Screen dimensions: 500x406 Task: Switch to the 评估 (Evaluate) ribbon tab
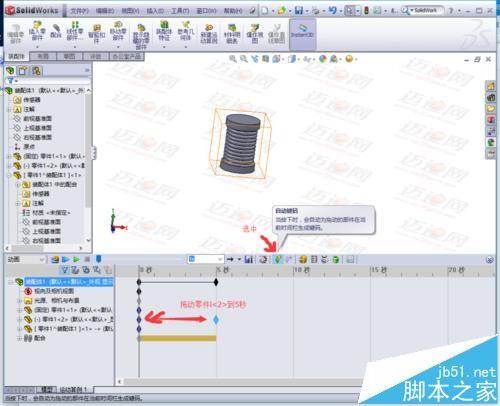click(x=96, y=56)
